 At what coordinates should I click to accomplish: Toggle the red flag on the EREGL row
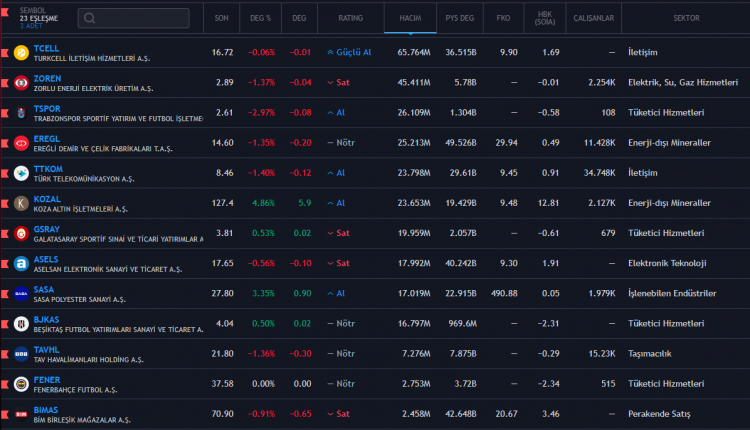(5, 143)
